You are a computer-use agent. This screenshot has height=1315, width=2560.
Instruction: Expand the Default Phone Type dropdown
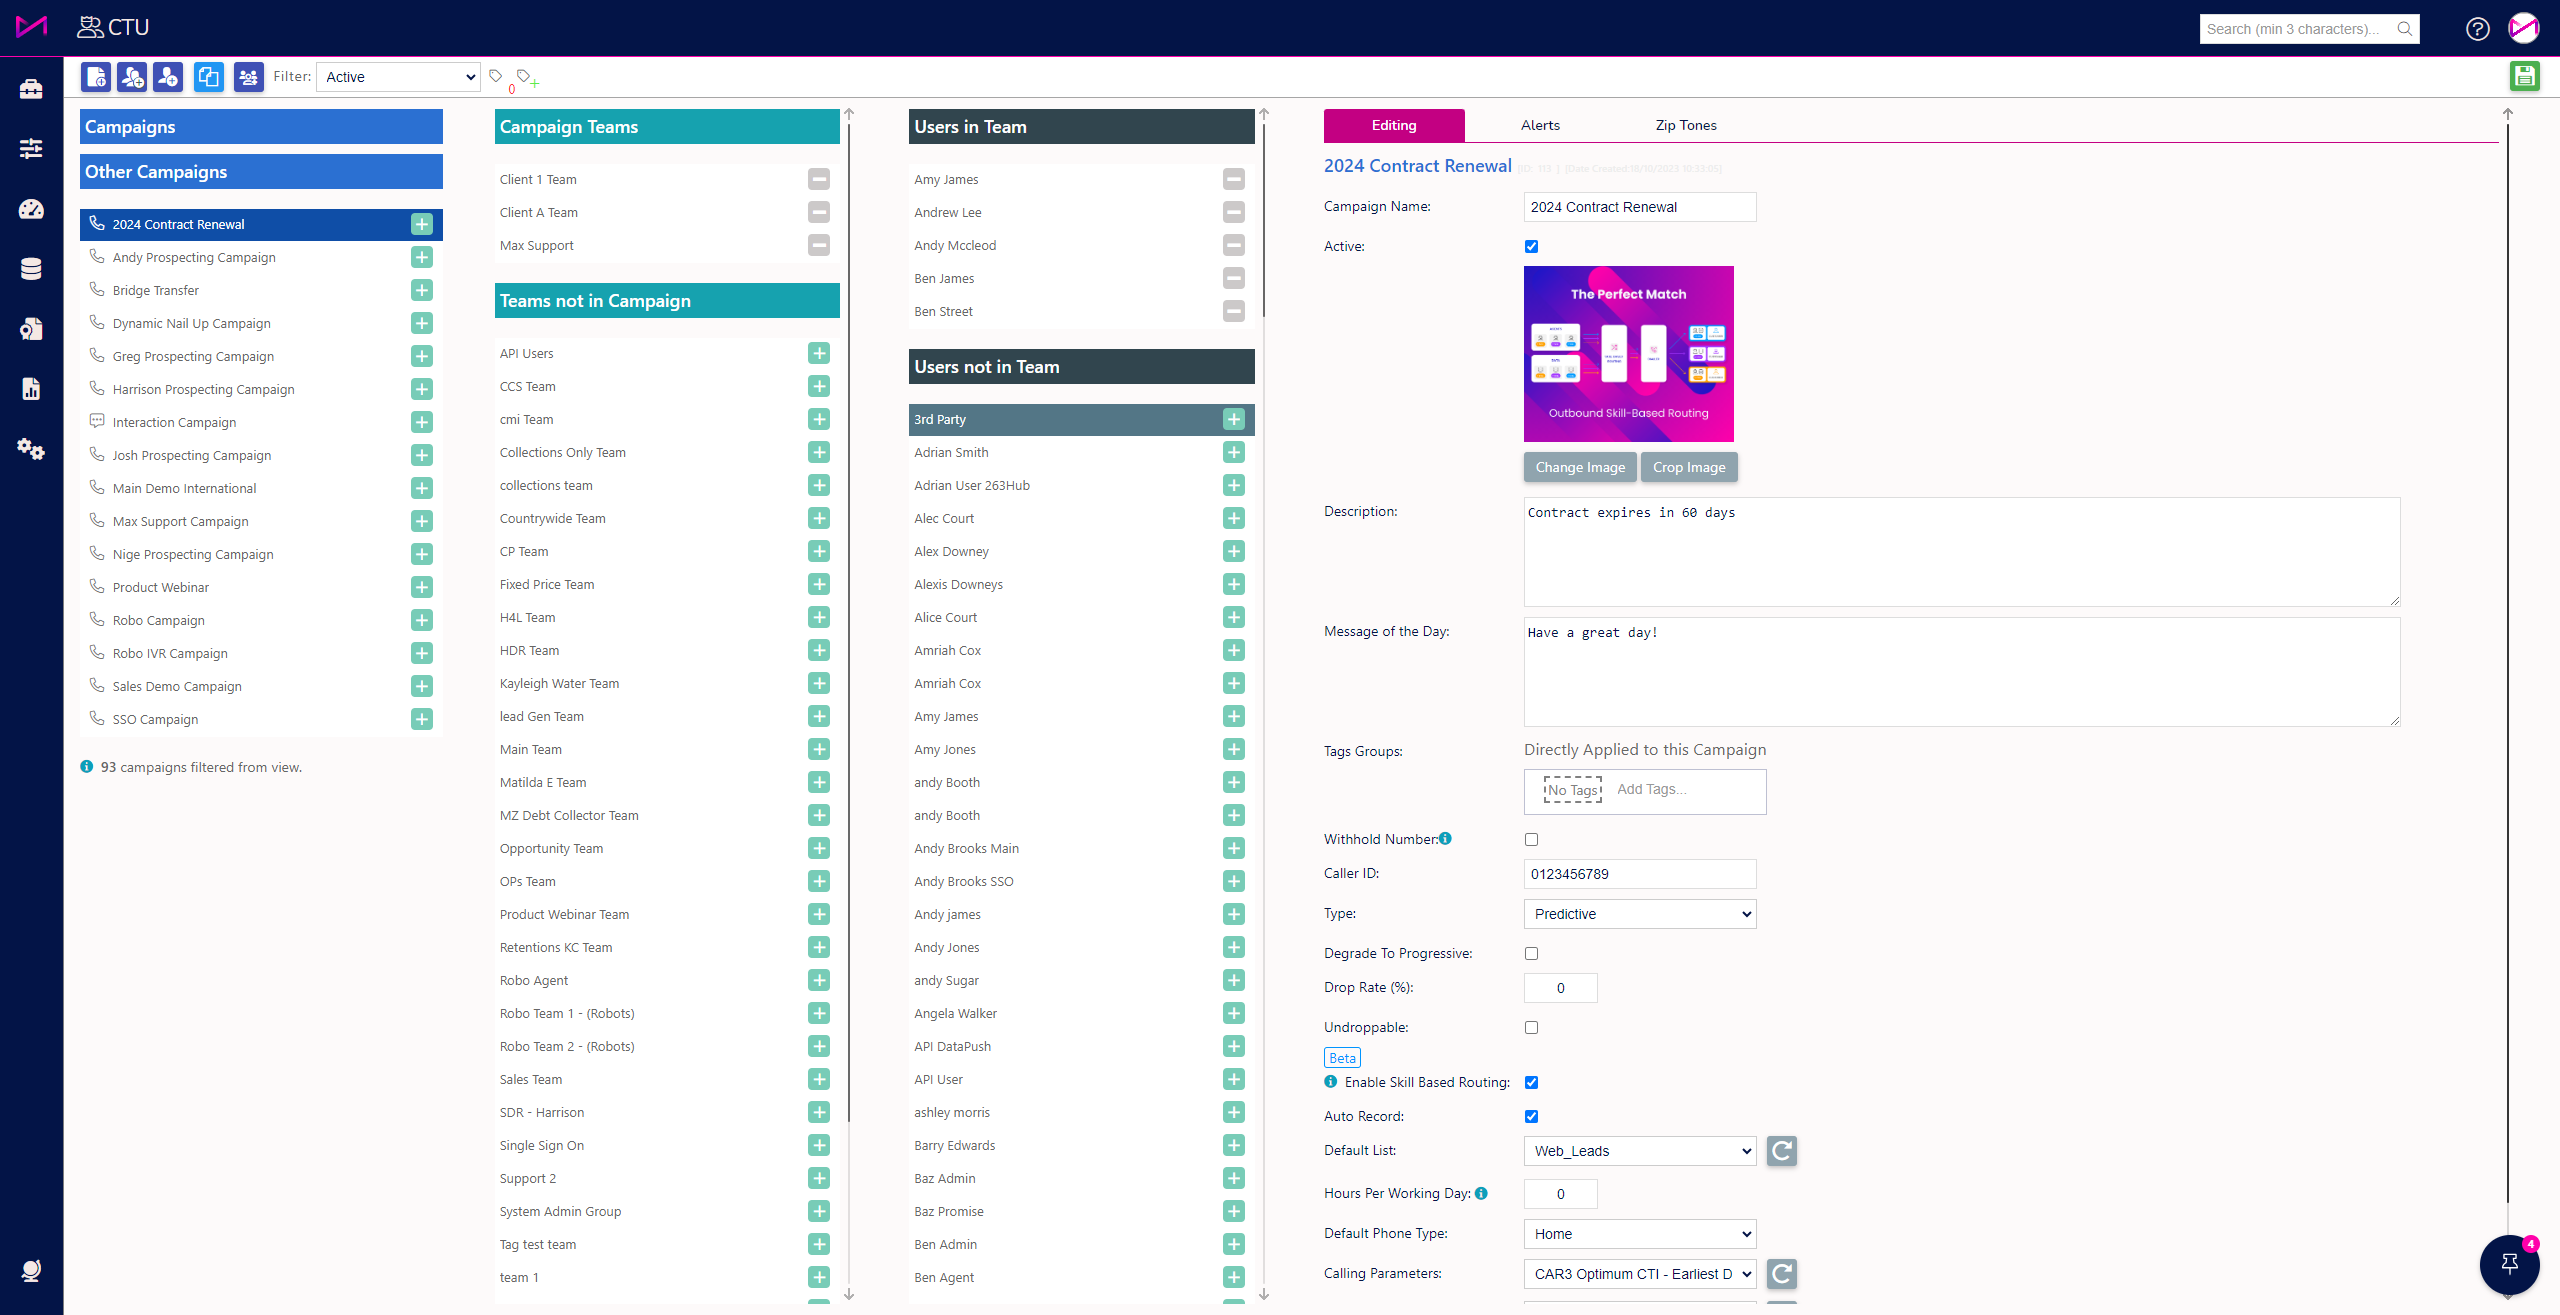coord(1639,1234)
